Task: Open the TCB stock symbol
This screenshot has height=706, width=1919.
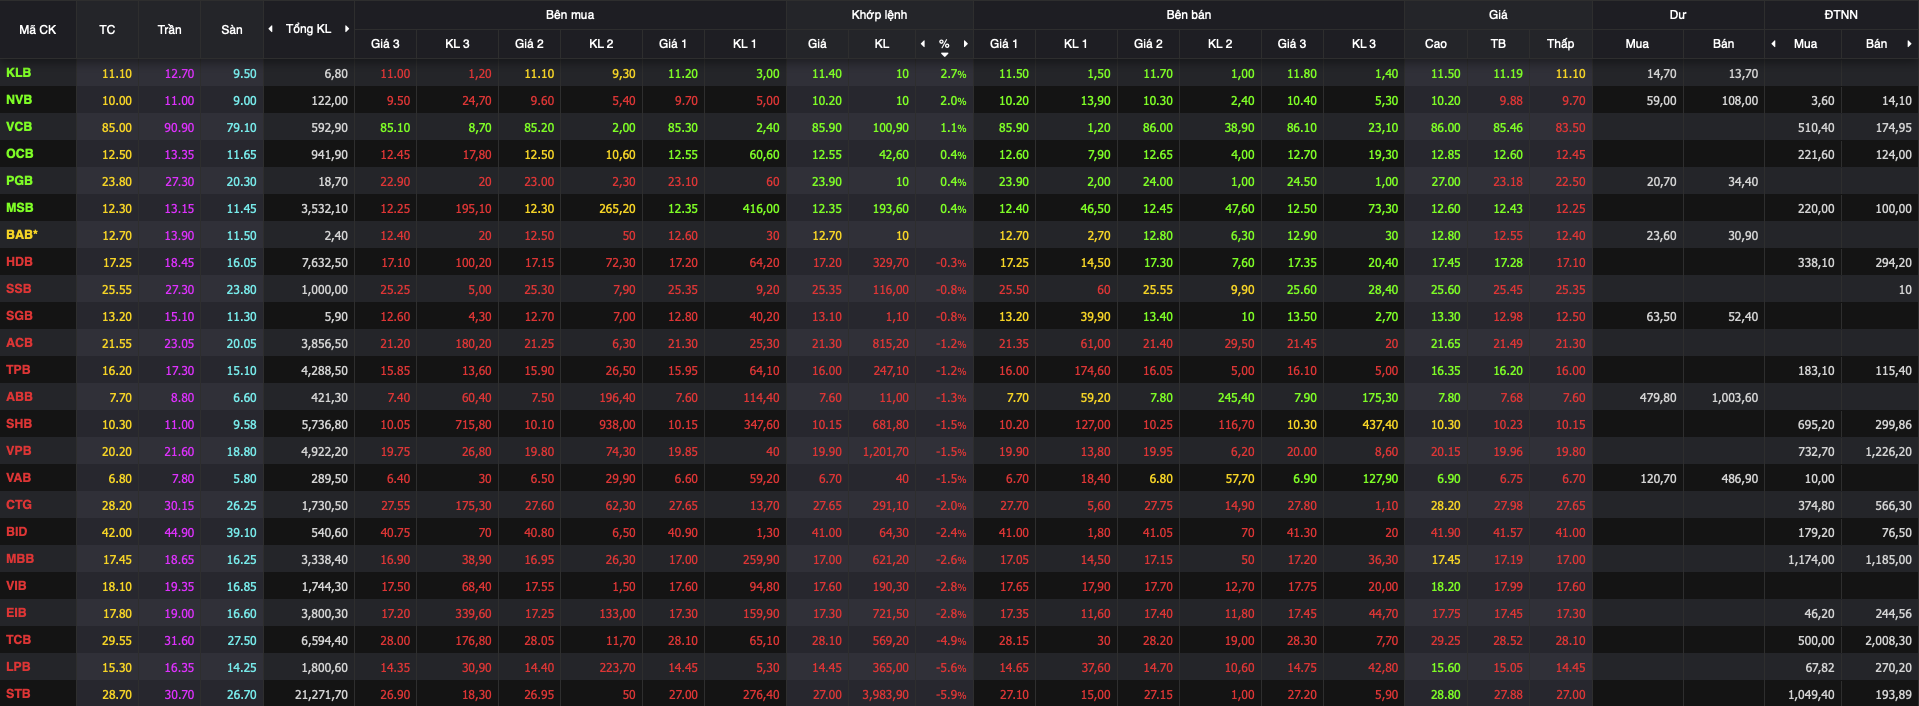Action: [18, 640]
